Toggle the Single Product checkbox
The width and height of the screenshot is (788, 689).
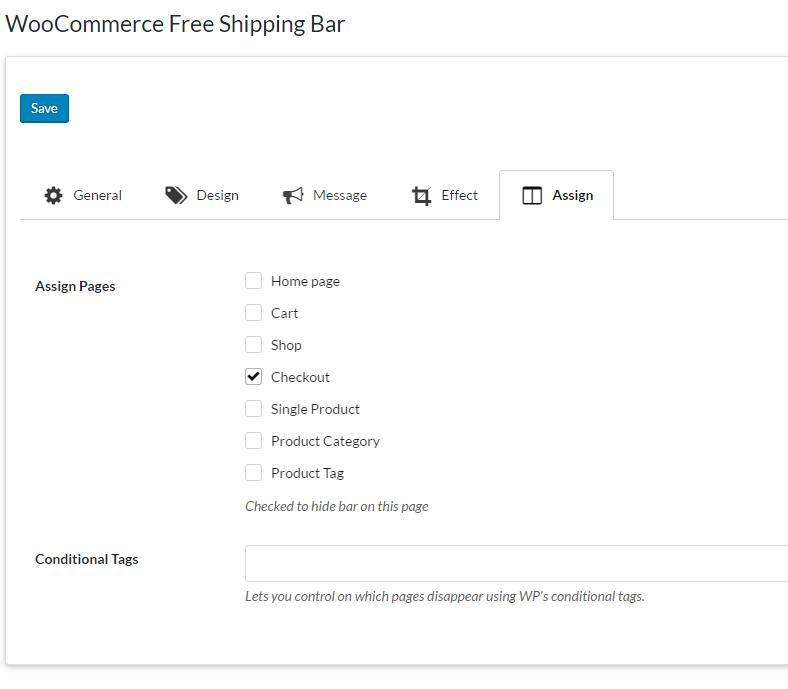point(254,409)
